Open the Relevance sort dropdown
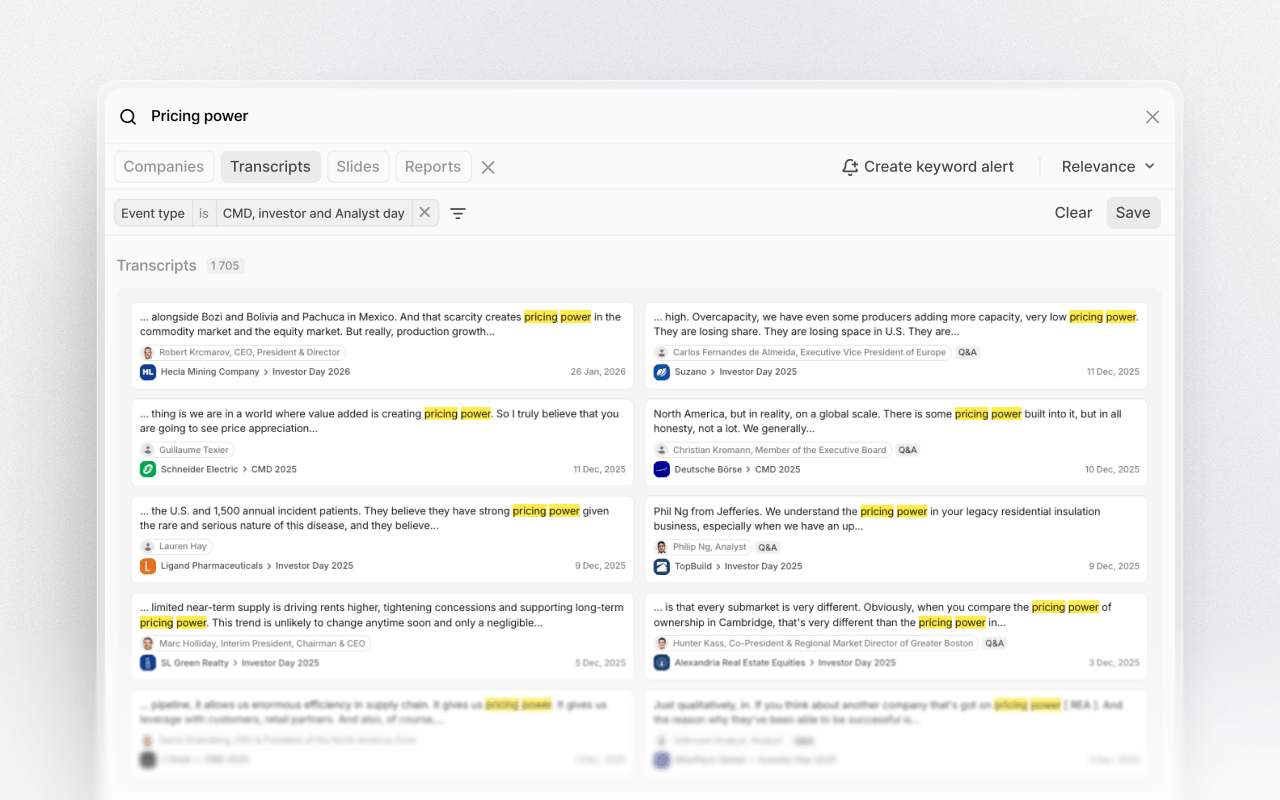 click(x=1108, y=167)
